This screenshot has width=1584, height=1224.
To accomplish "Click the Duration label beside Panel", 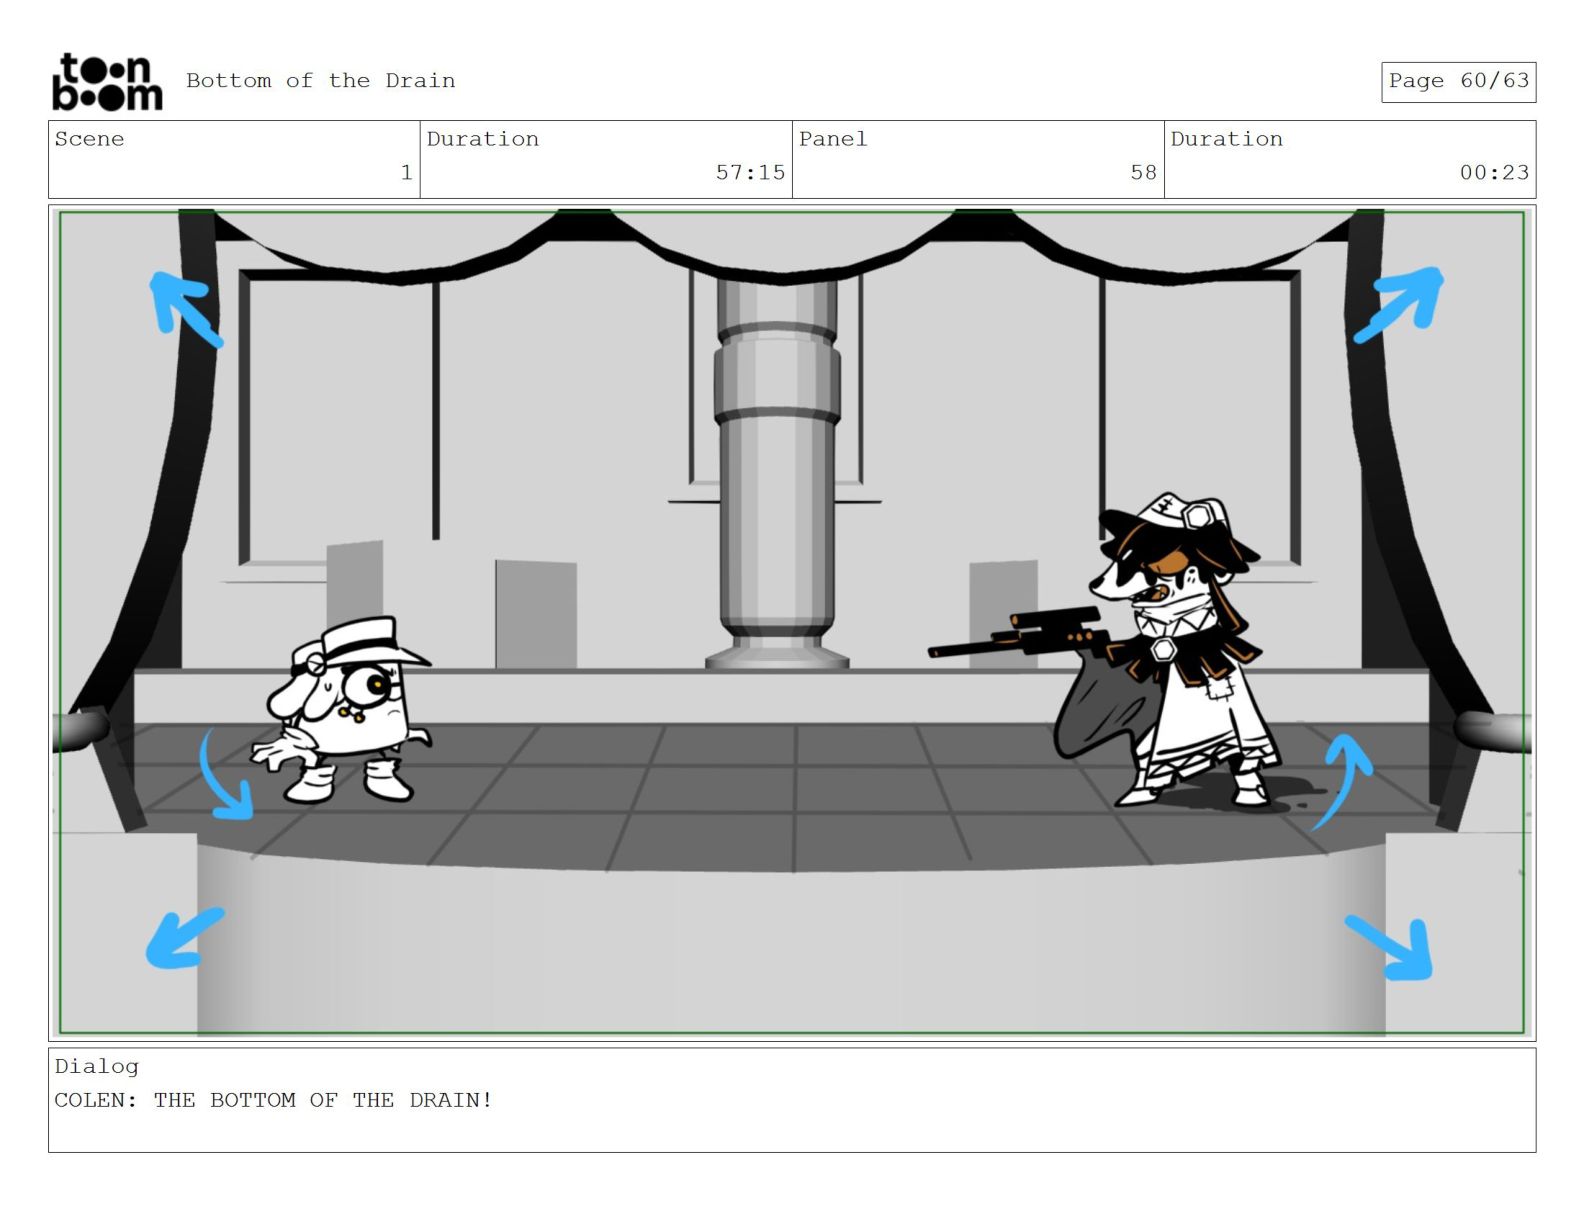I will tap(1227, 139).
